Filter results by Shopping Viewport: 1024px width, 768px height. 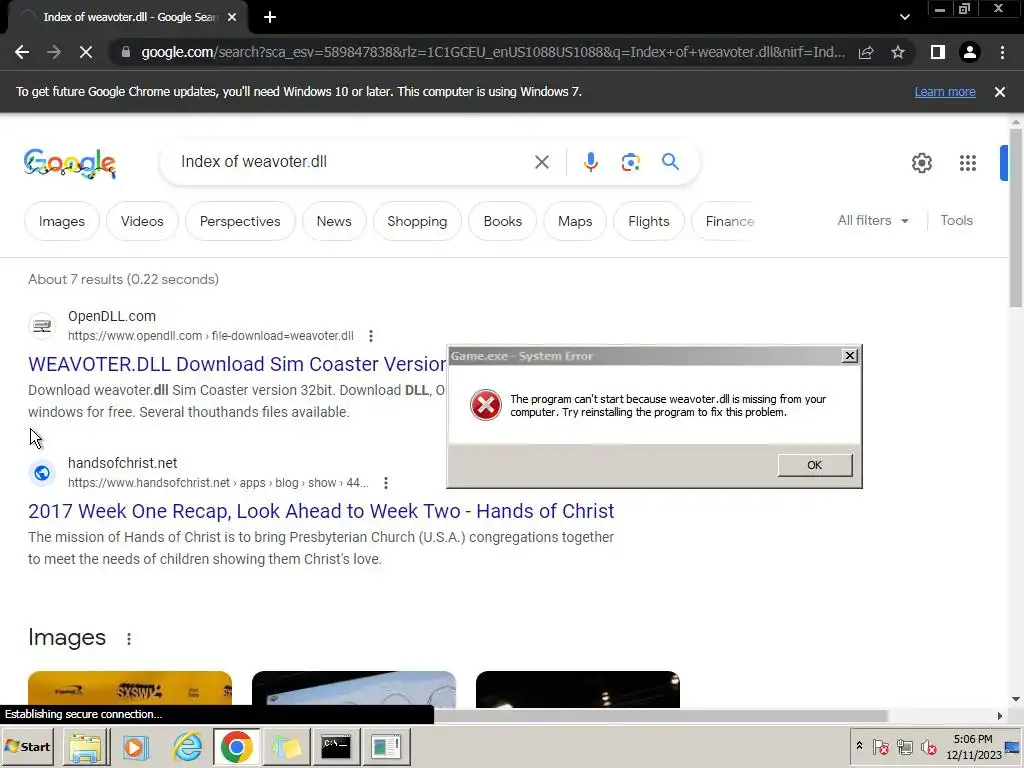[x=417, y=221]
